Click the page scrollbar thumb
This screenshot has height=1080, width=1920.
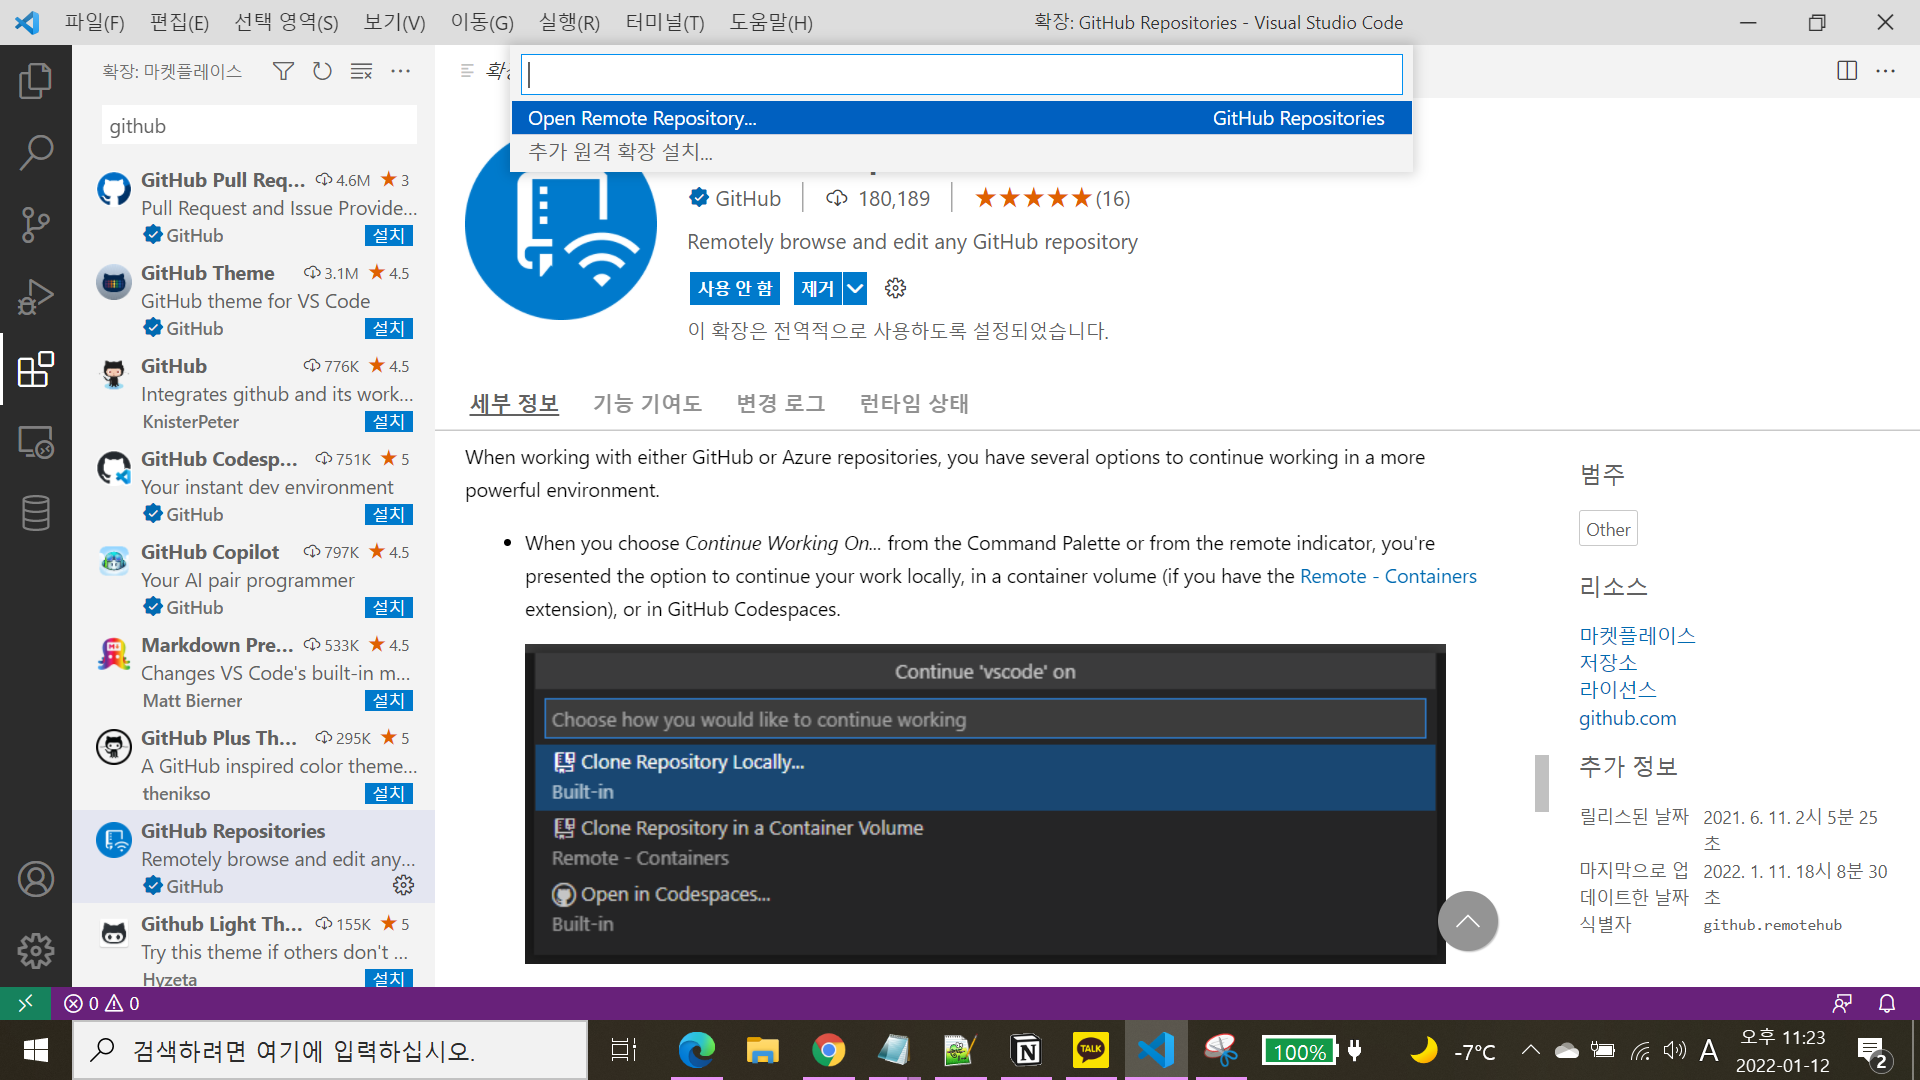(1541, 783)
